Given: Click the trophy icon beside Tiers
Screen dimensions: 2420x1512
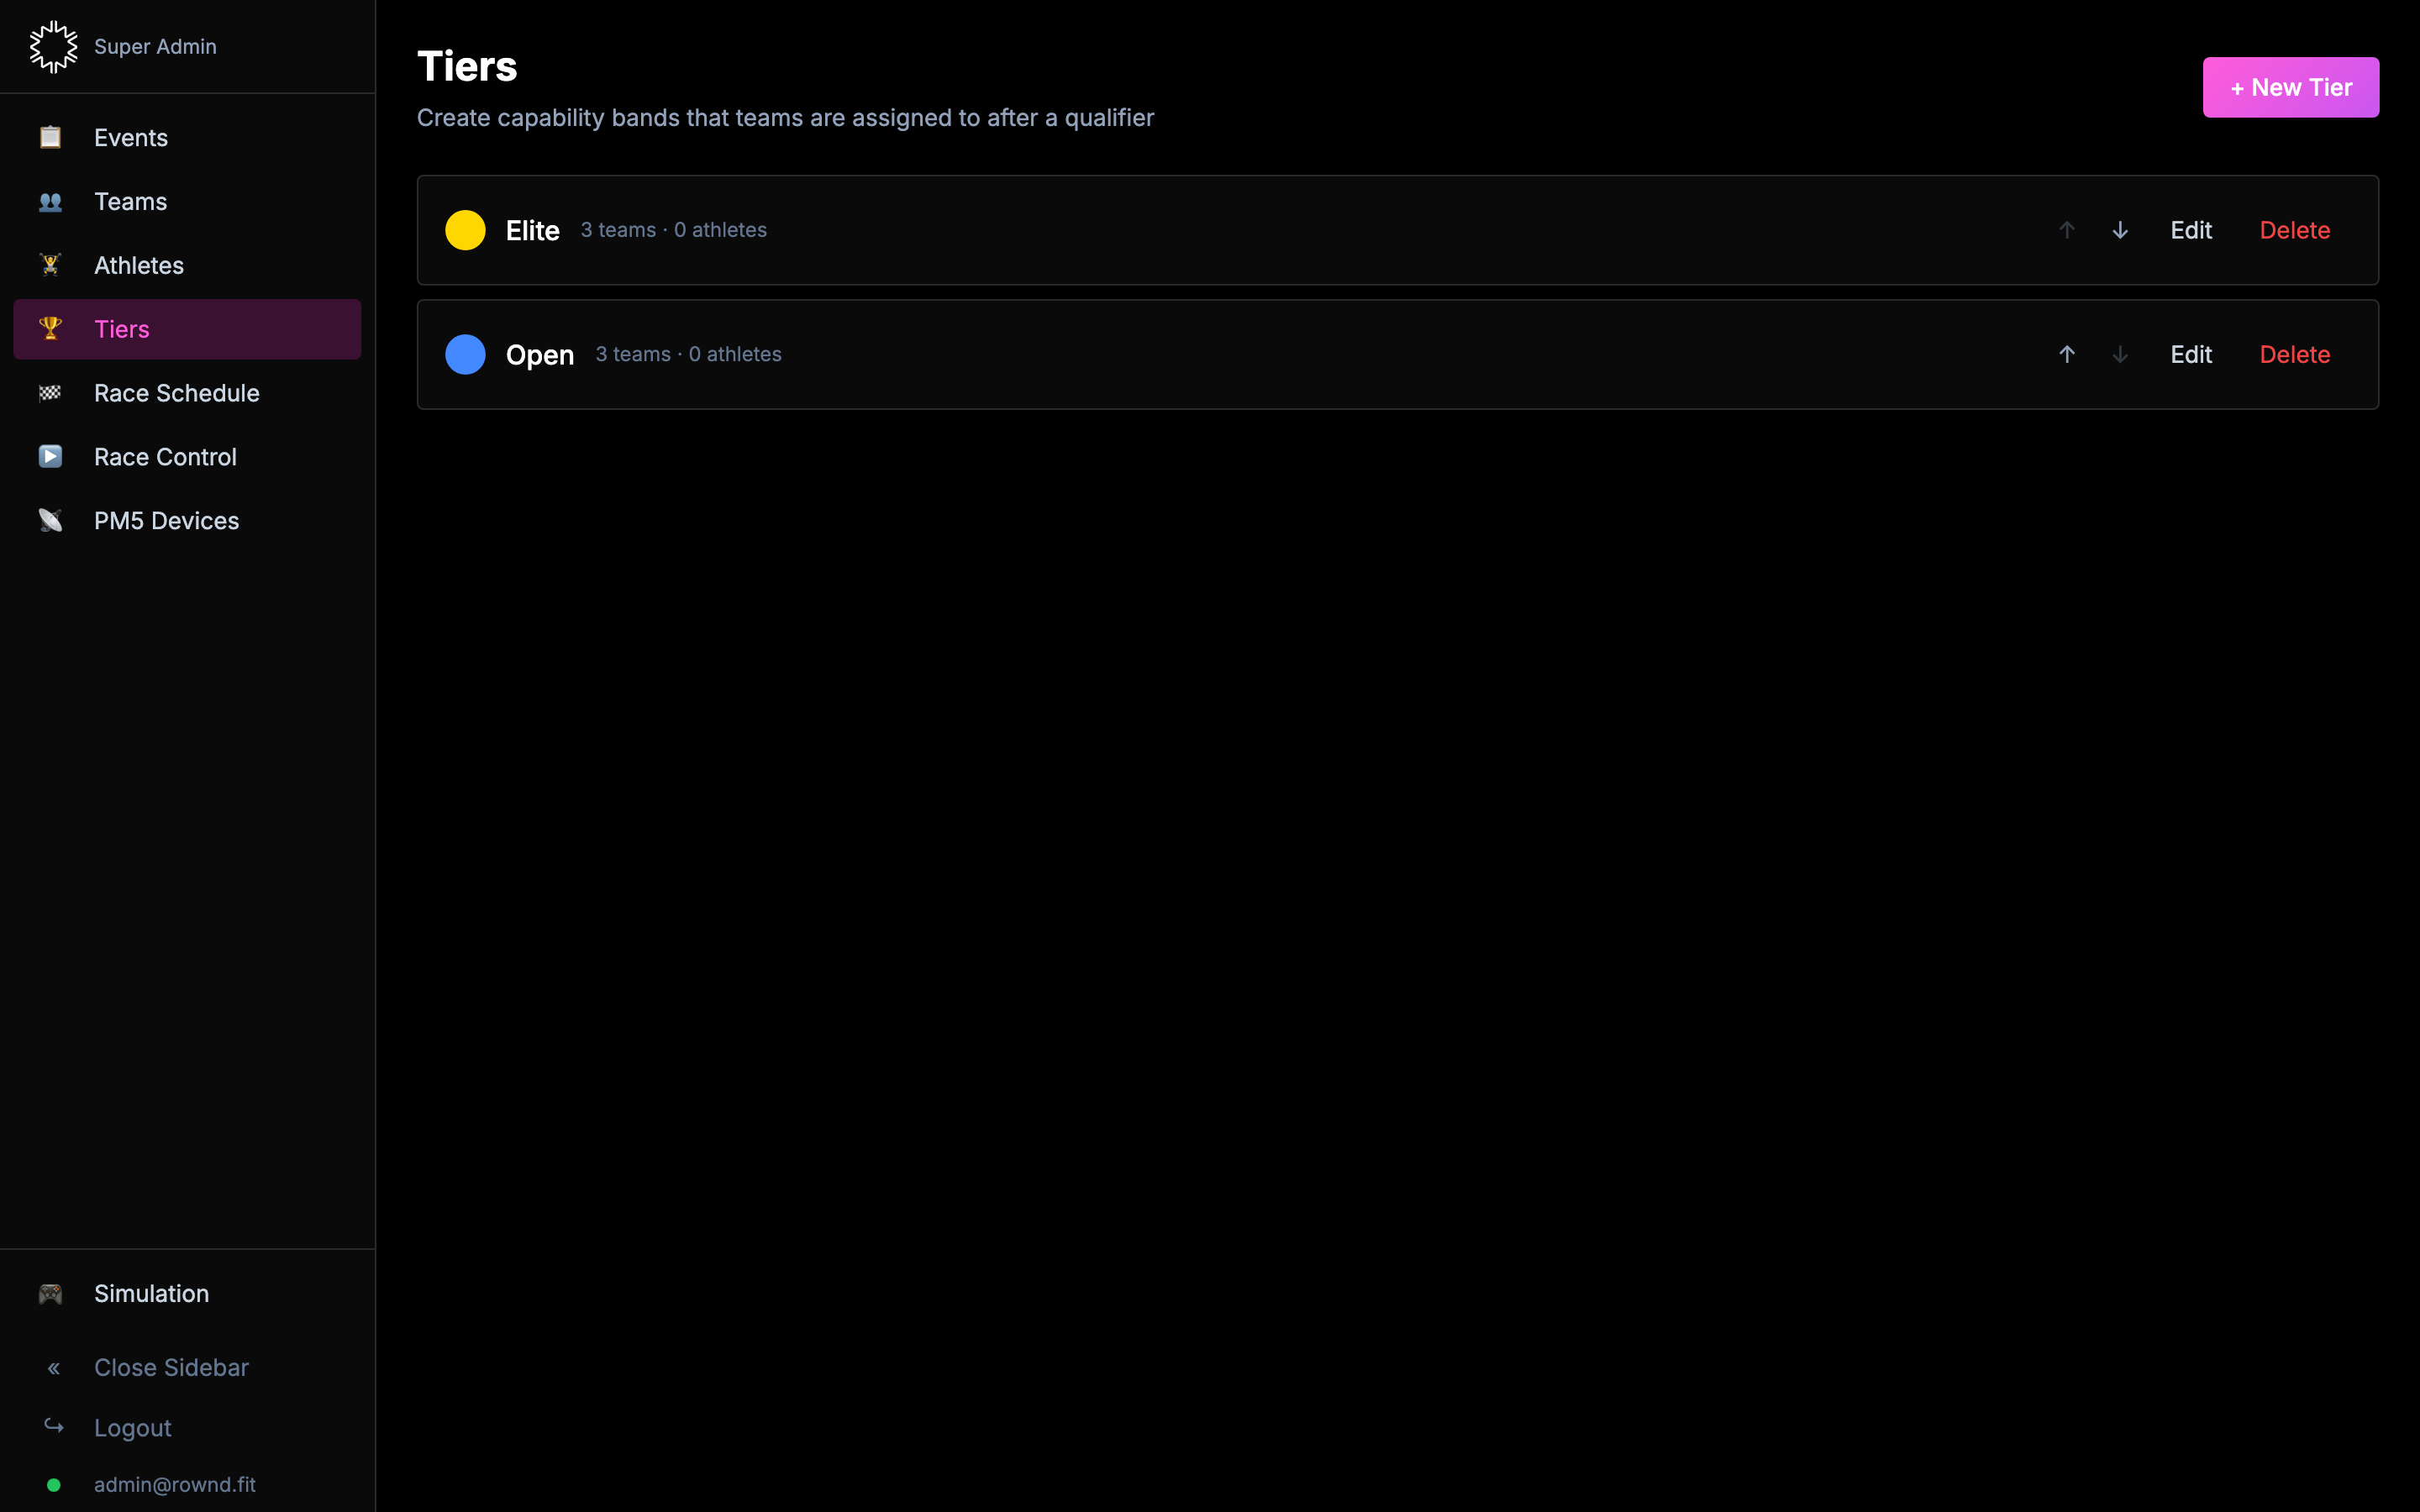Looking at the screenshot, I should 50,328.
